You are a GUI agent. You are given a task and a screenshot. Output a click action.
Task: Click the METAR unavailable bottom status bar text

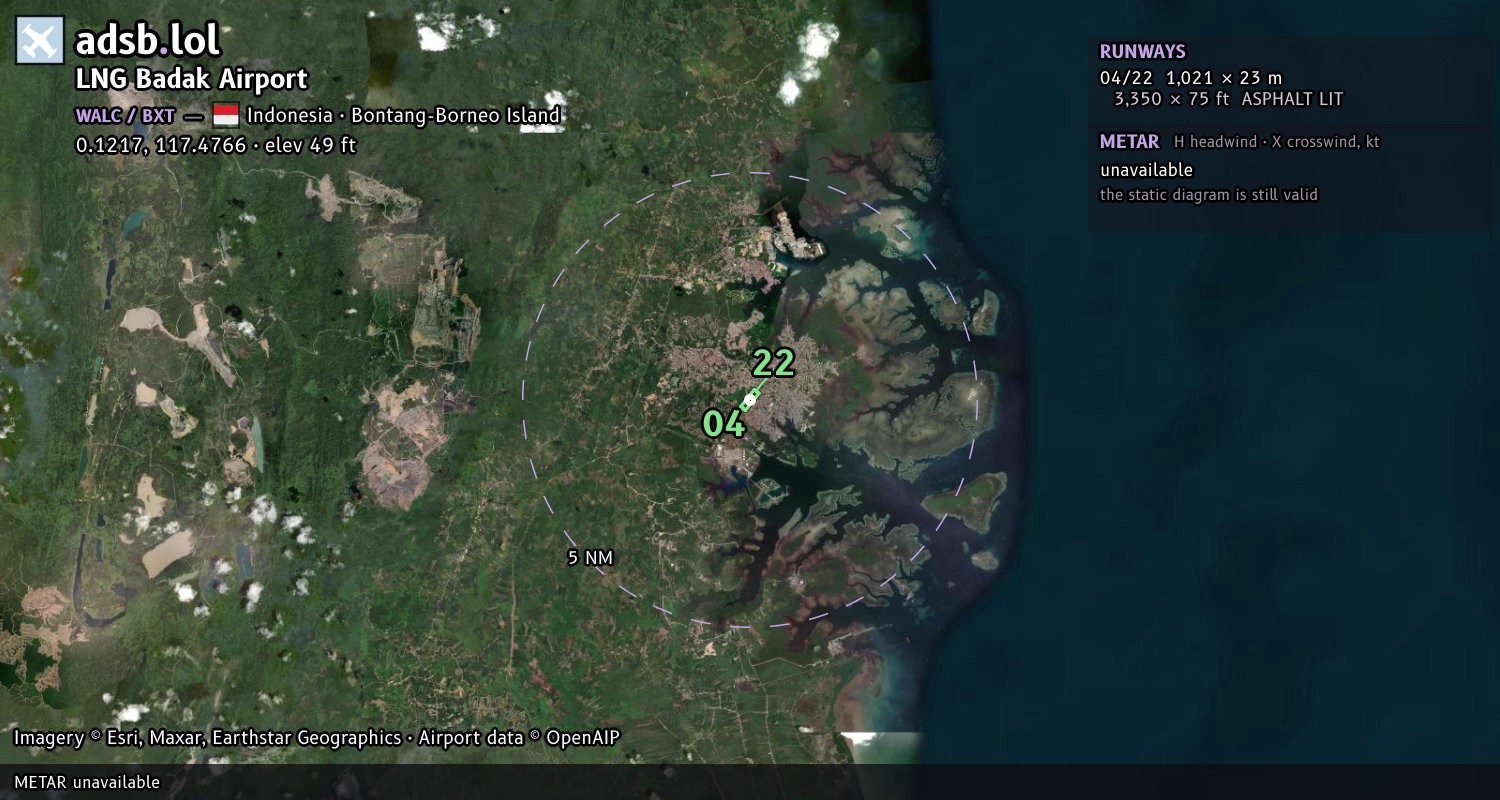tap(87, 782)
